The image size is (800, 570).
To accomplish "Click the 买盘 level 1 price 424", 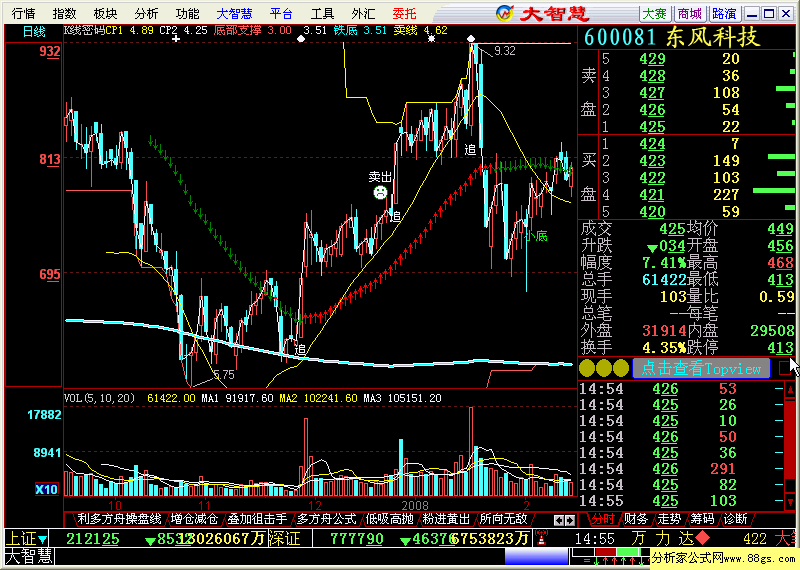I will (x=653, y=143).
